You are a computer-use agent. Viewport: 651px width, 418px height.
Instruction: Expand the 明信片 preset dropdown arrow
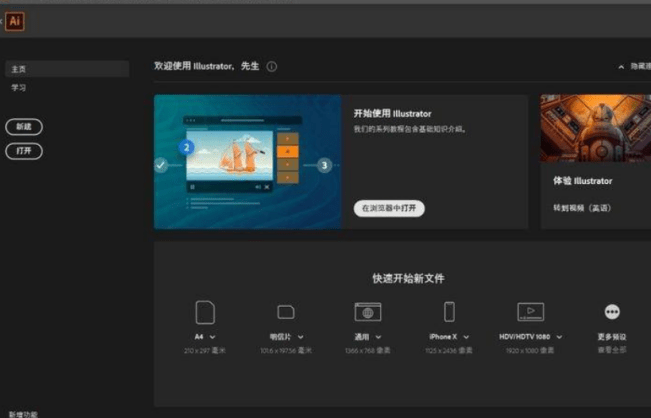click(x=301, y=337)
